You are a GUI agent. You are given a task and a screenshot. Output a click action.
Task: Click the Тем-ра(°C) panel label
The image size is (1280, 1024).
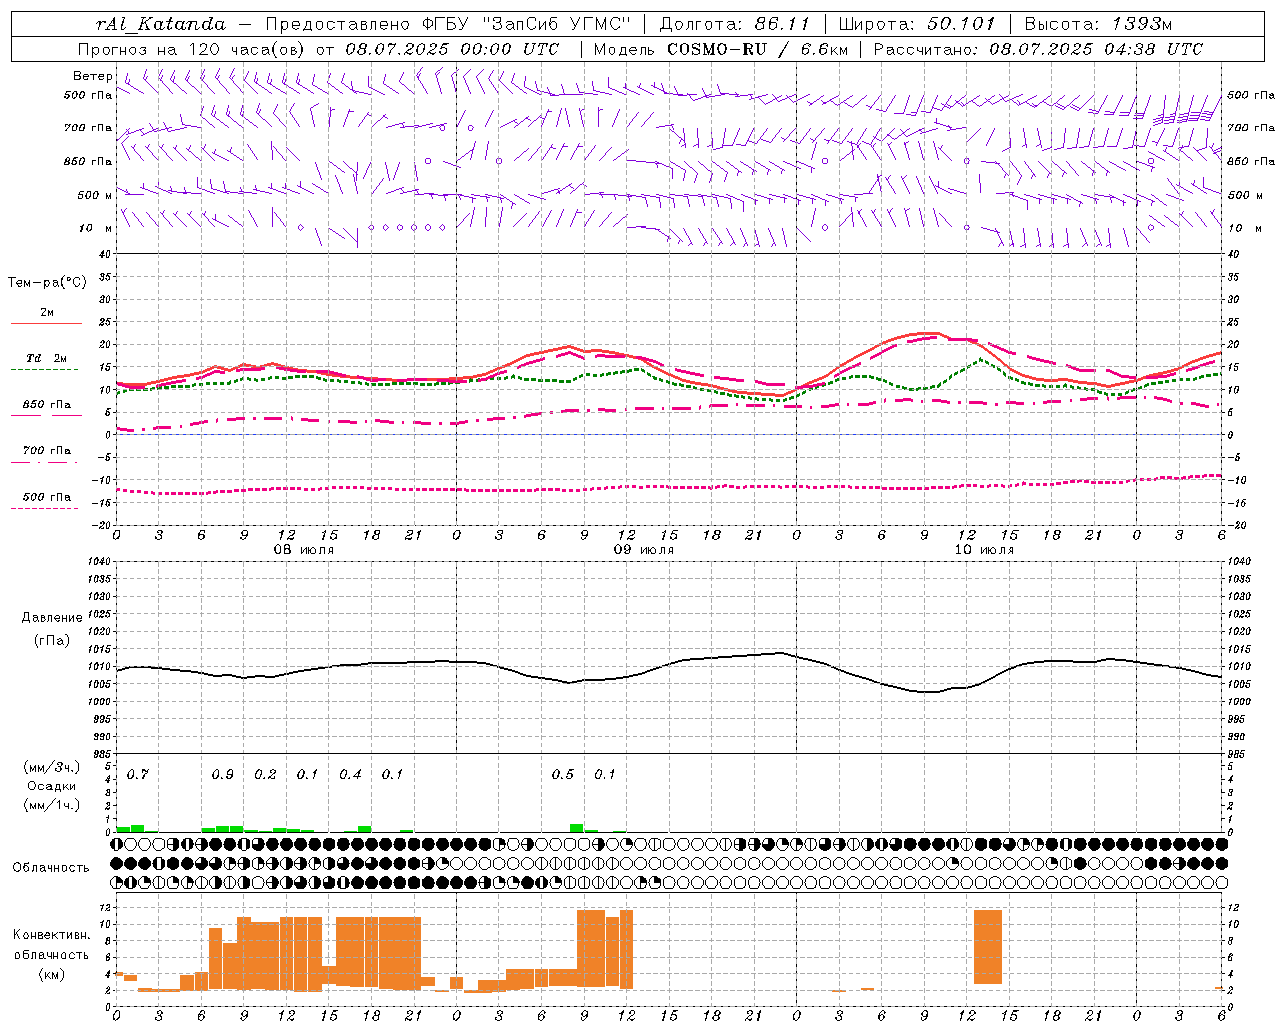click(x=47, y=283)
